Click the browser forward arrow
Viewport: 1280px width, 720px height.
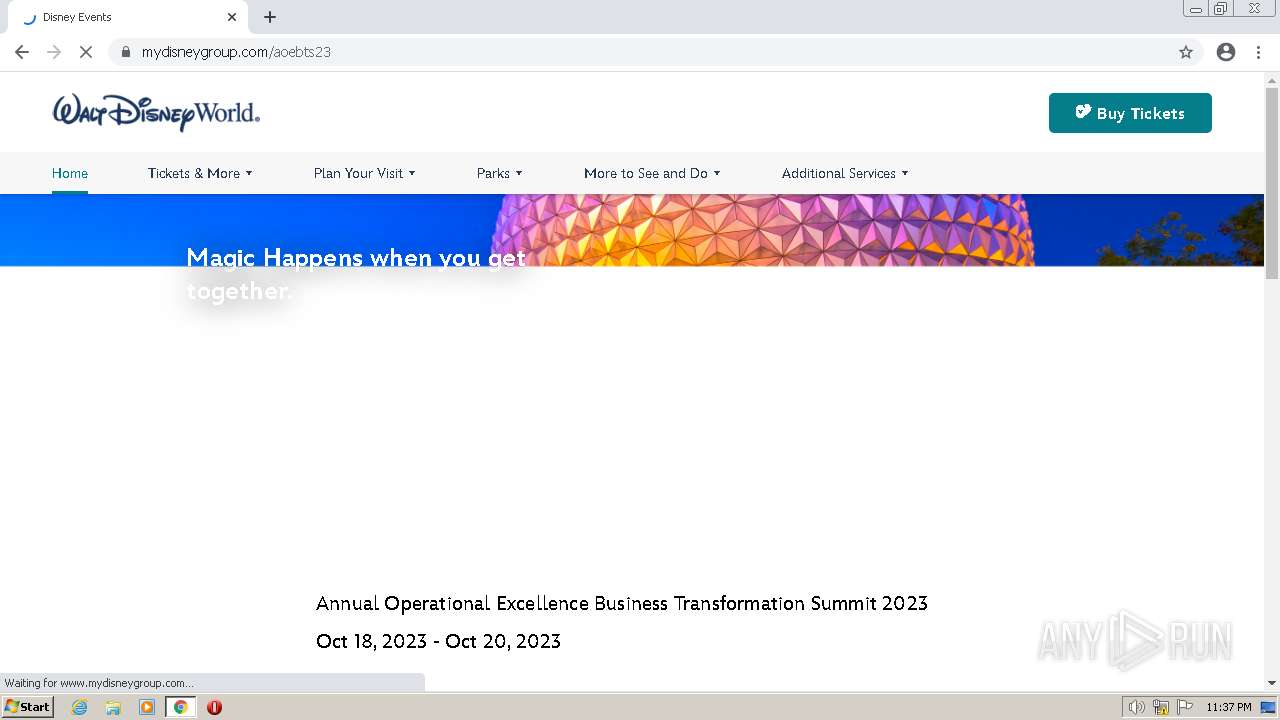pos(54,52)
